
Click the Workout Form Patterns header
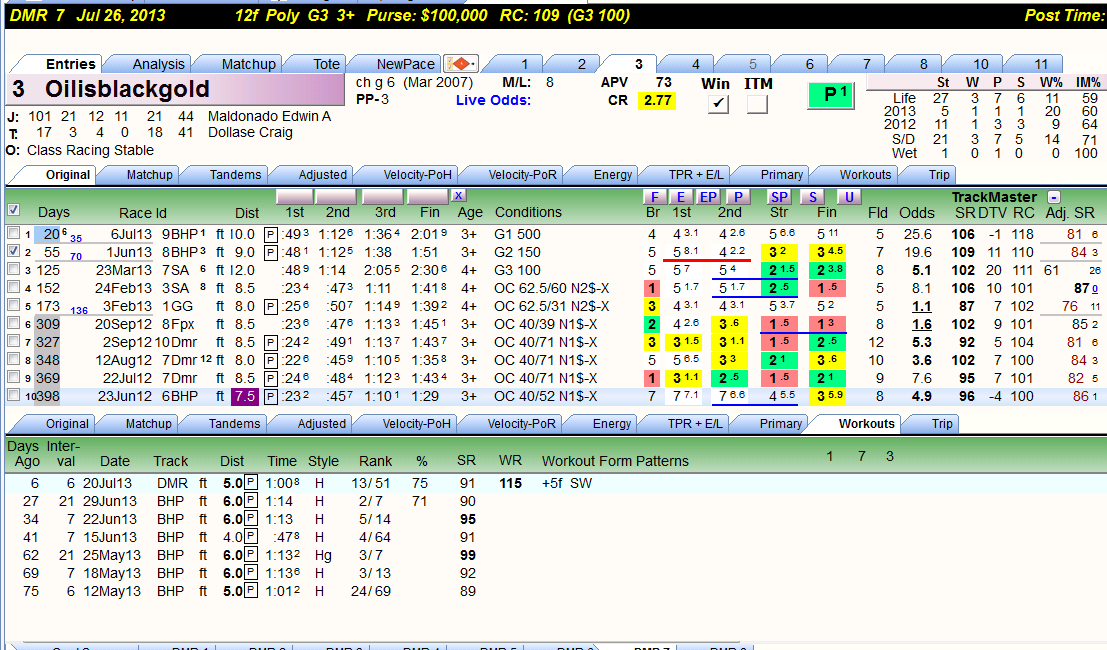coord(615,461)
